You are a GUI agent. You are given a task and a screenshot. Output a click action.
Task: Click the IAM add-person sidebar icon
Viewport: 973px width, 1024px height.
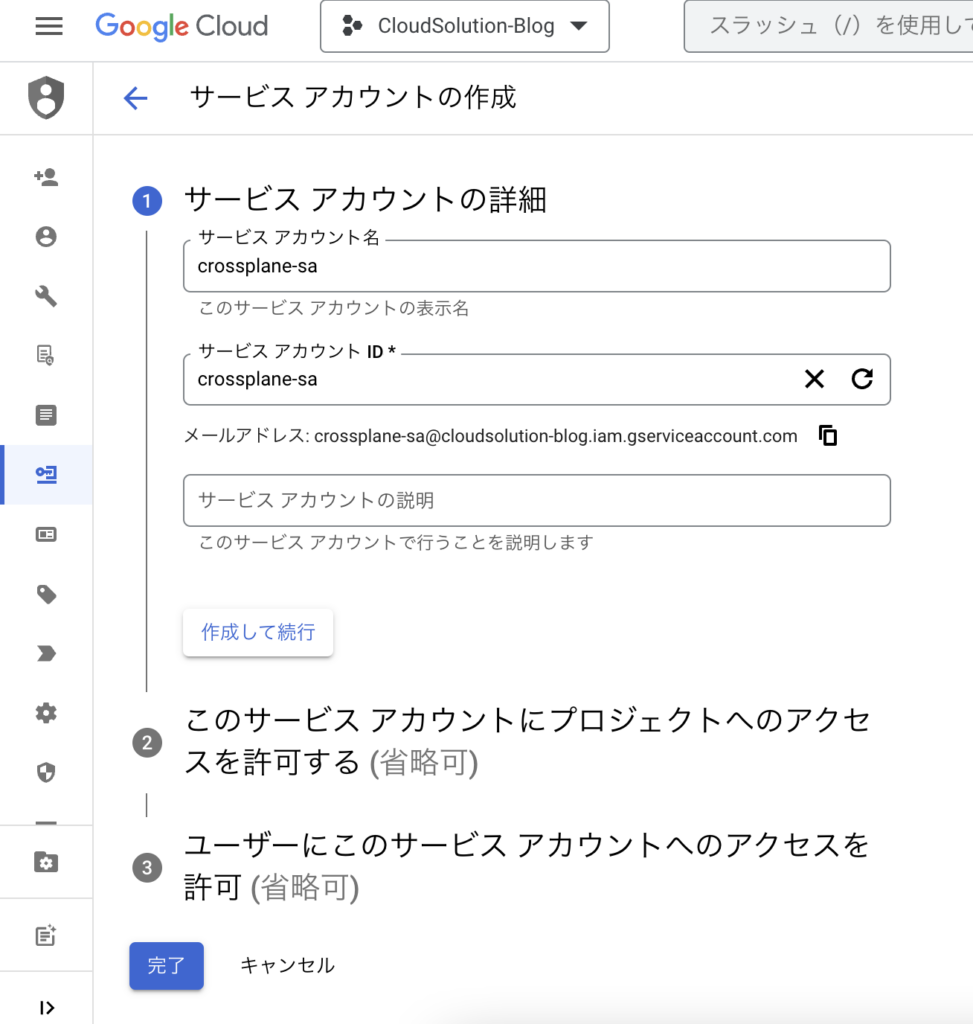(x=46, y=177)
